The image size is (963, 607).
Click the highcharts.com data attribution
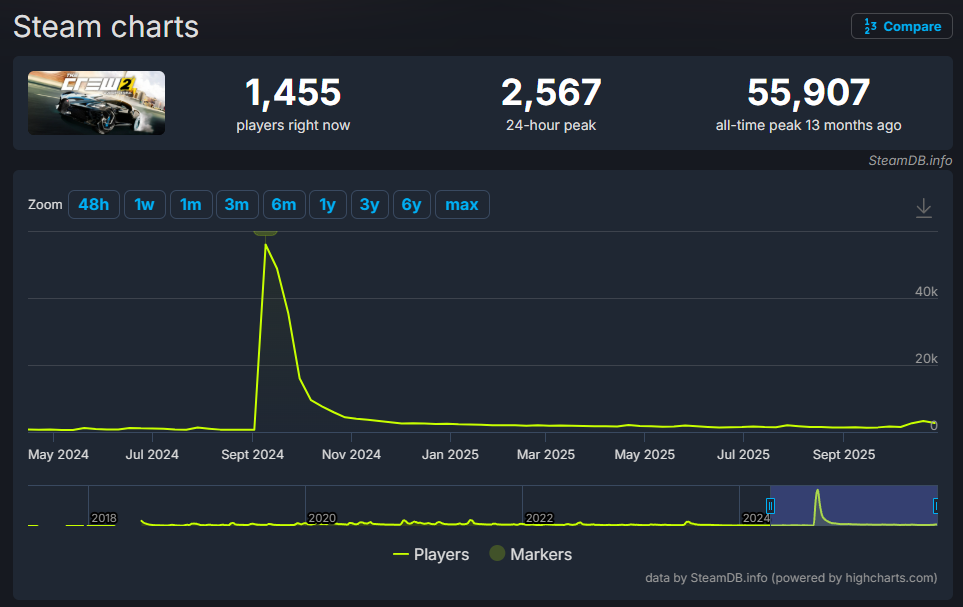tap(791, 578)
